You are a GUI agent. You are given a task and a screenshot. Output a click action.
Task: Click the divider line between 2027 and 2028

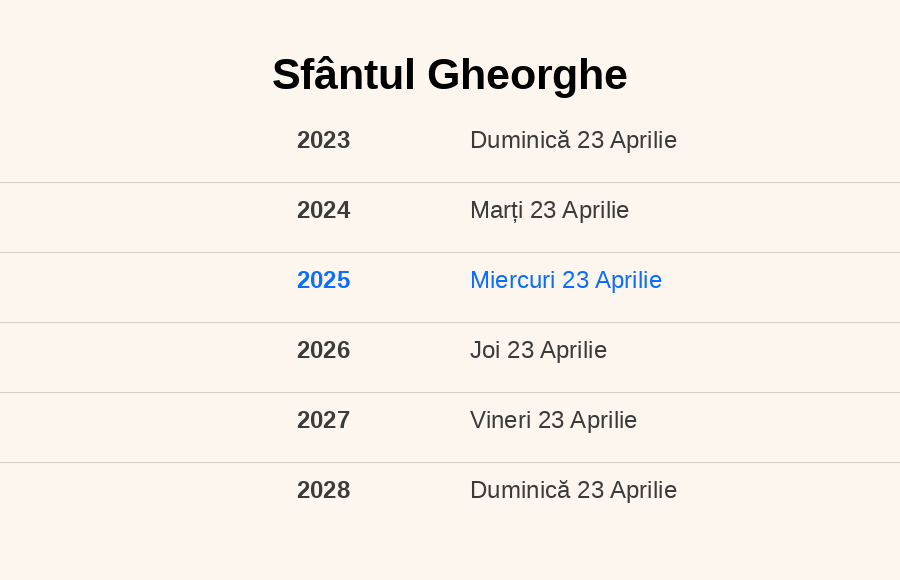click(x=450, y=462)
